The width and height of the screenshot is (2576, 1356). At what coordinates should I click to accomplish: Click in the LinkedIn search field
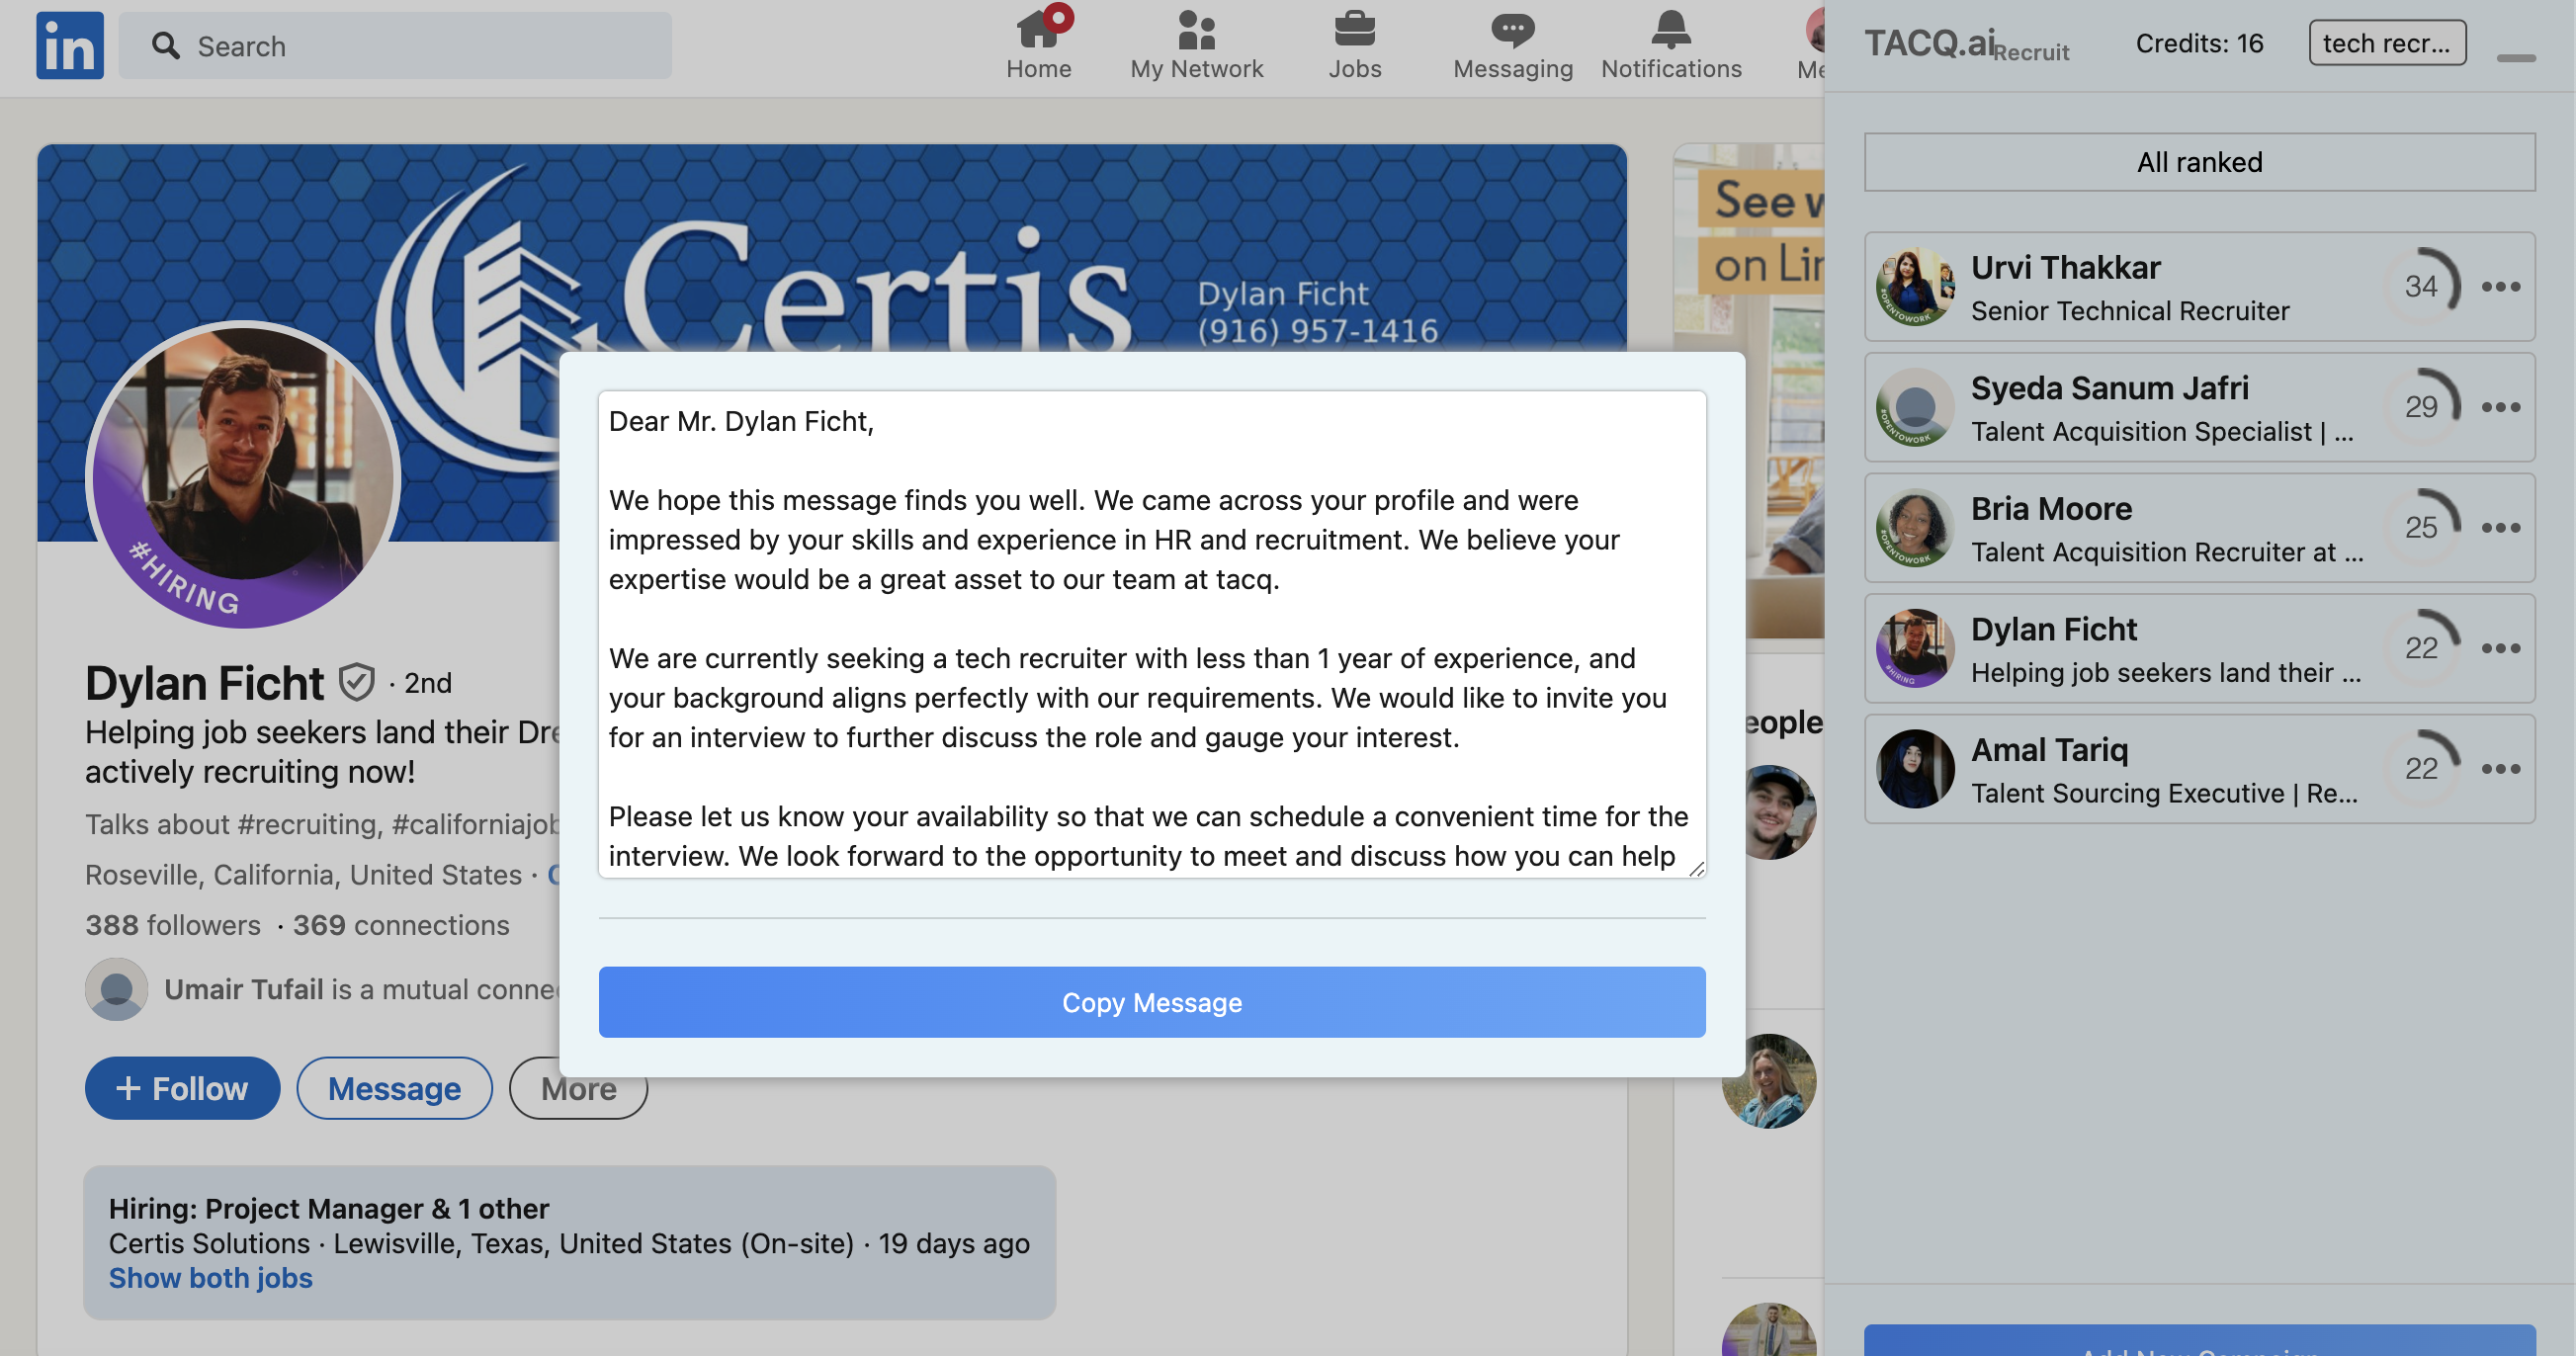pos(395,46)
